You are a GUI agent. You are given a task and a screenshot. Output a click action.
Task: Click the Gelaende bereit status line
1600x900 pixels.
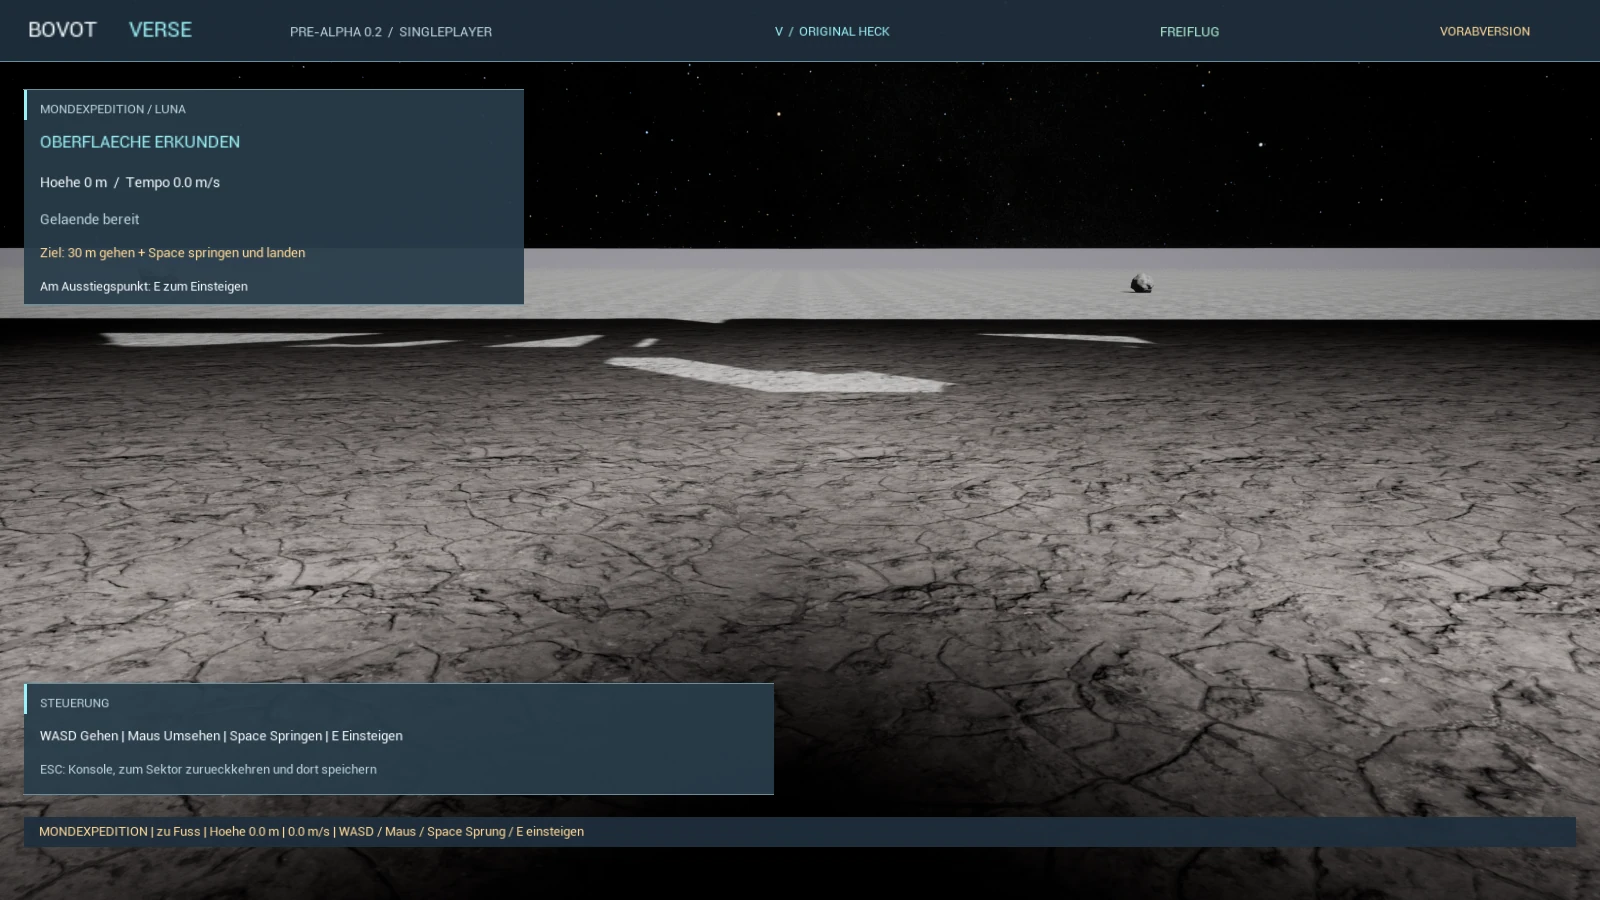90,219
